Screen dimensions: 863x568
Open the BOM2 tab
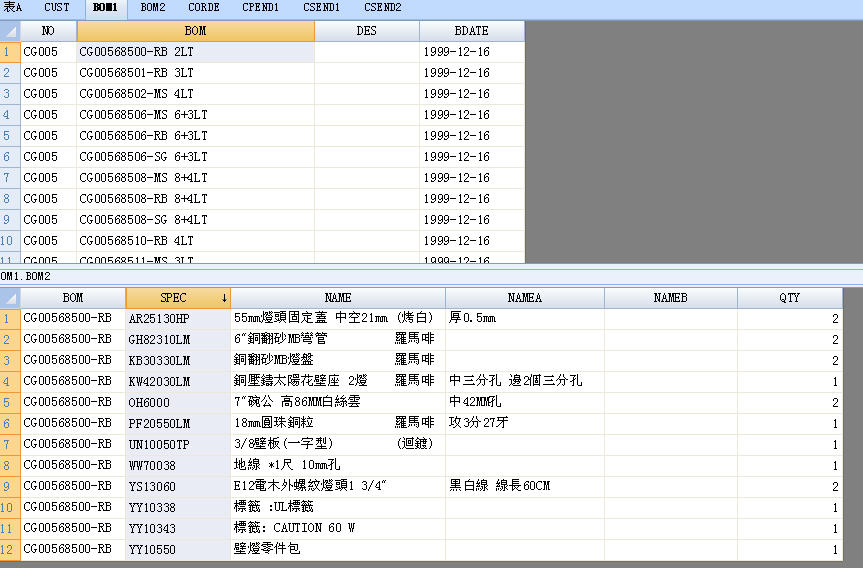point(153,8)
